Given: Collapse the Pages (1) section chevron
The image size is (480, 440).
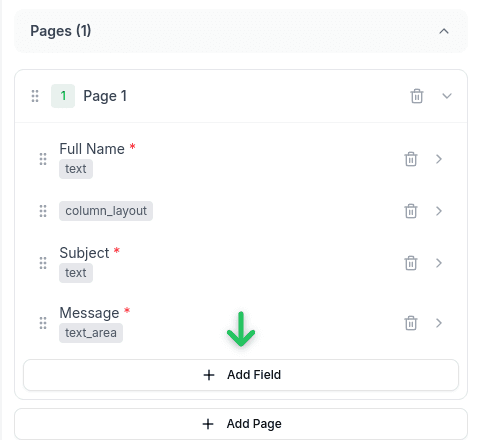Looking at the screenshot, I should [444, 31].
